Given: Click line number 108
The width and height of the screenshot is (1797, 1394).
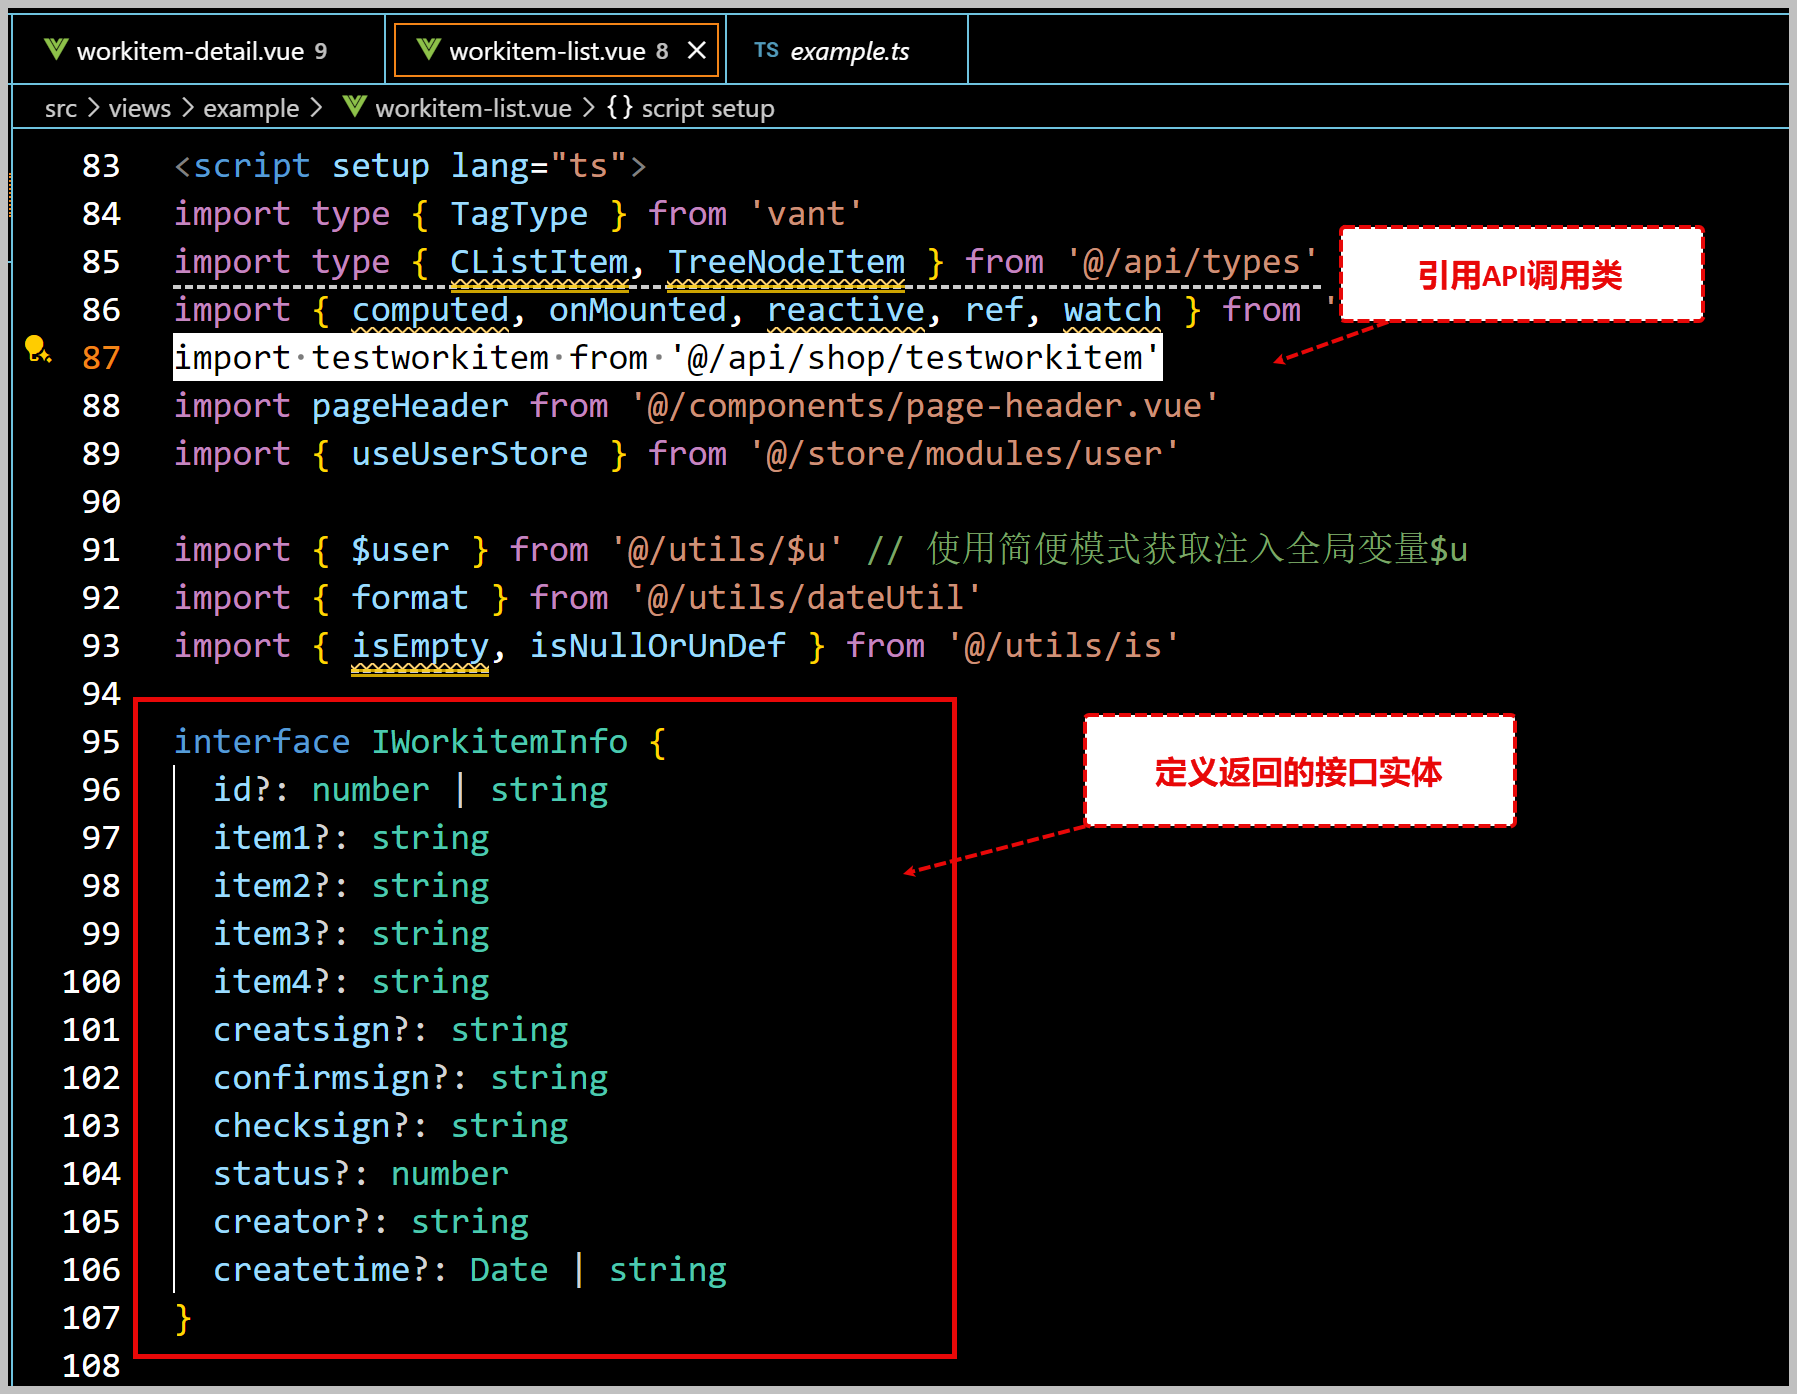Looking at the screenshot, I should click(91, 1366).
